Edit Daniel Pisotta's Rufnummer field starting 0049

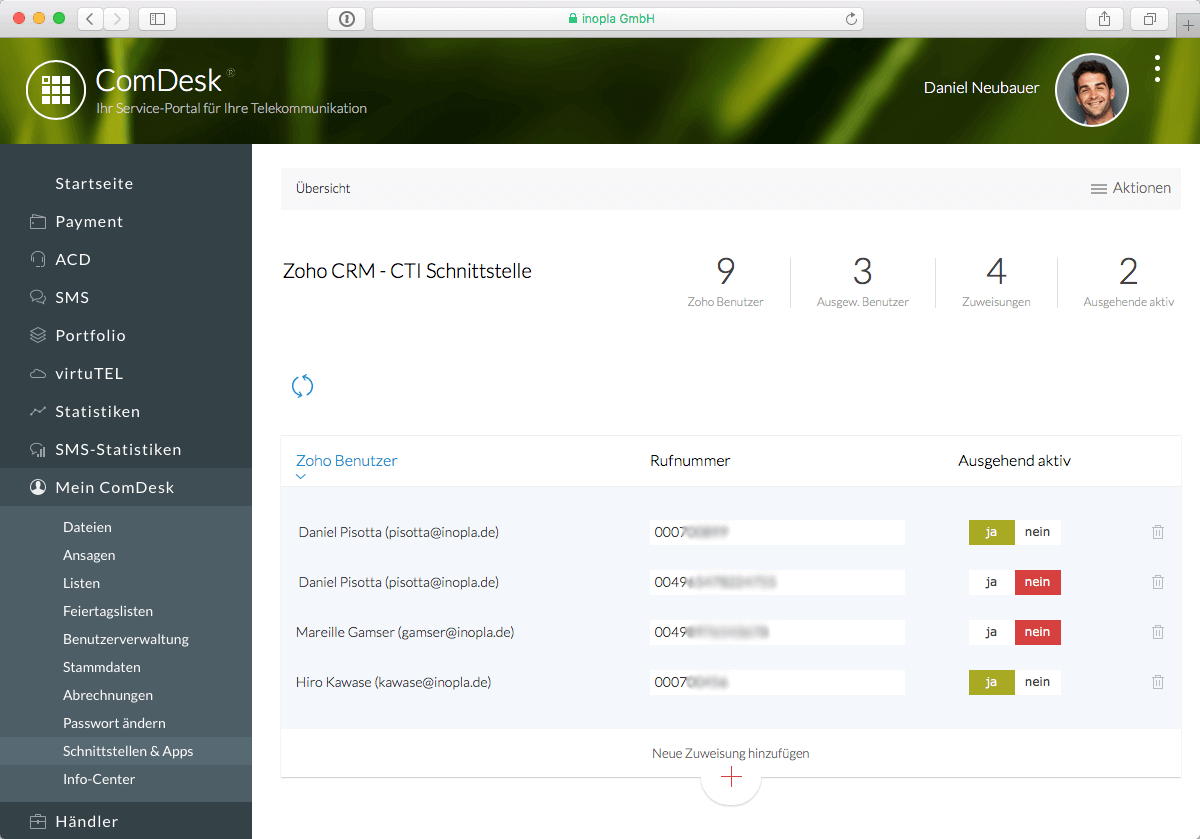pyautogui.click(x=777, y=582)
